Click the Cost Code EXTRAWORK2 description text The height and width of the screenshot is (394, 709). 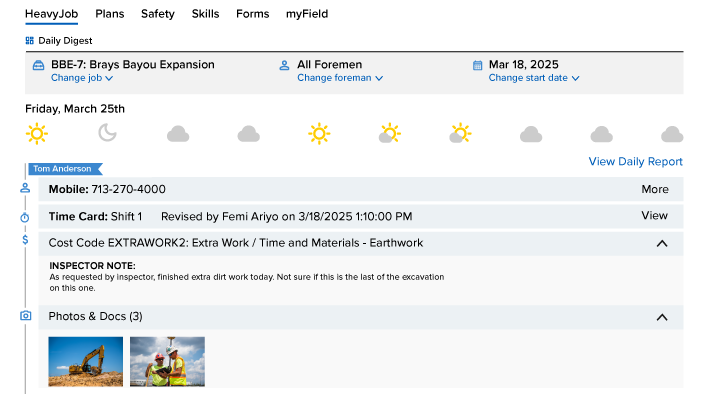click(x=236, y=243)
